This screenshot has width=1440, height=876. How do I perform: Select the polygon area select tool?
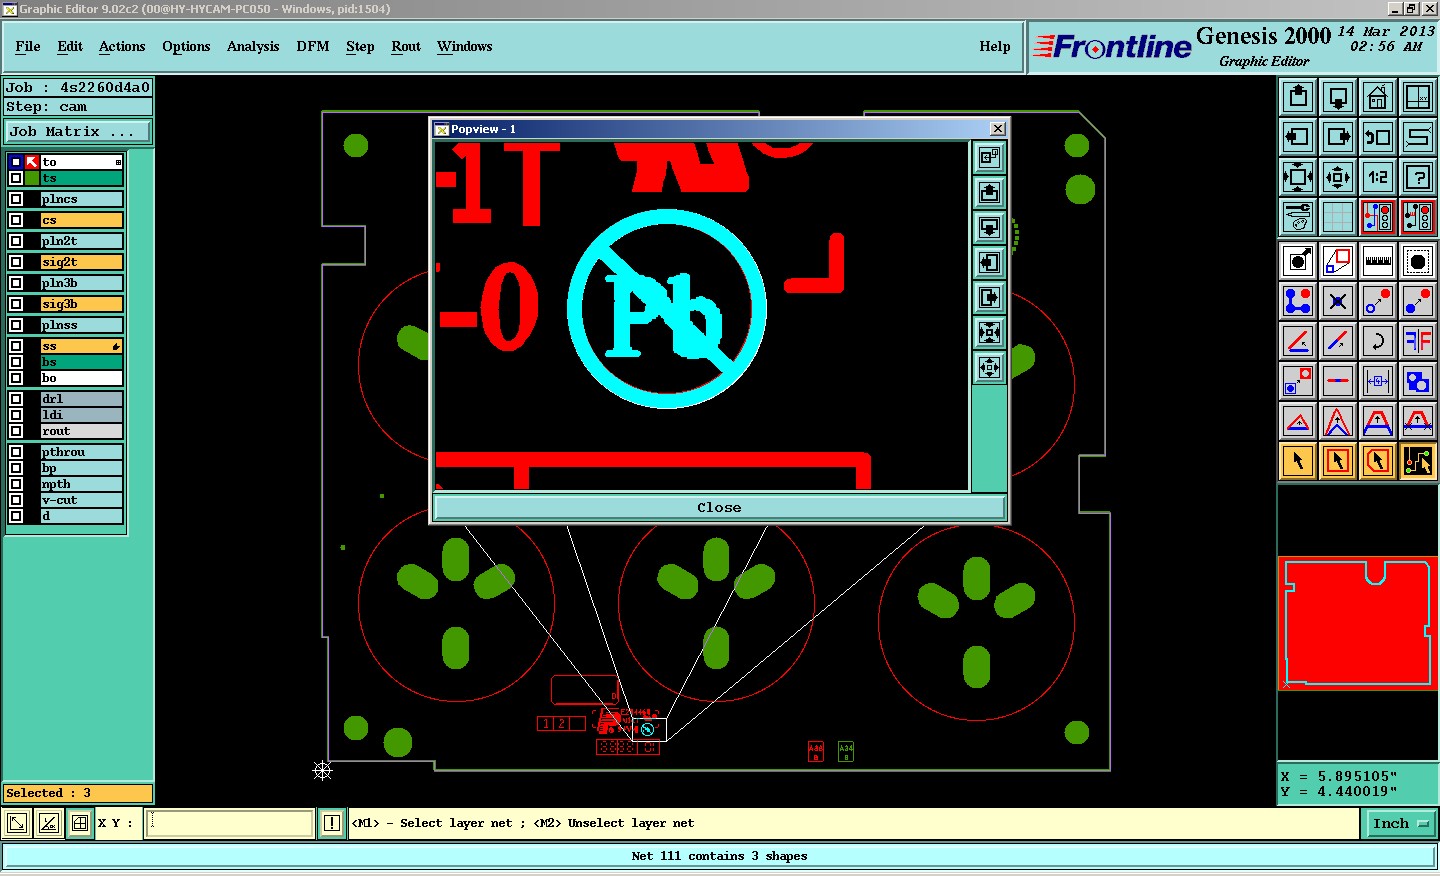coord(1378,461)
